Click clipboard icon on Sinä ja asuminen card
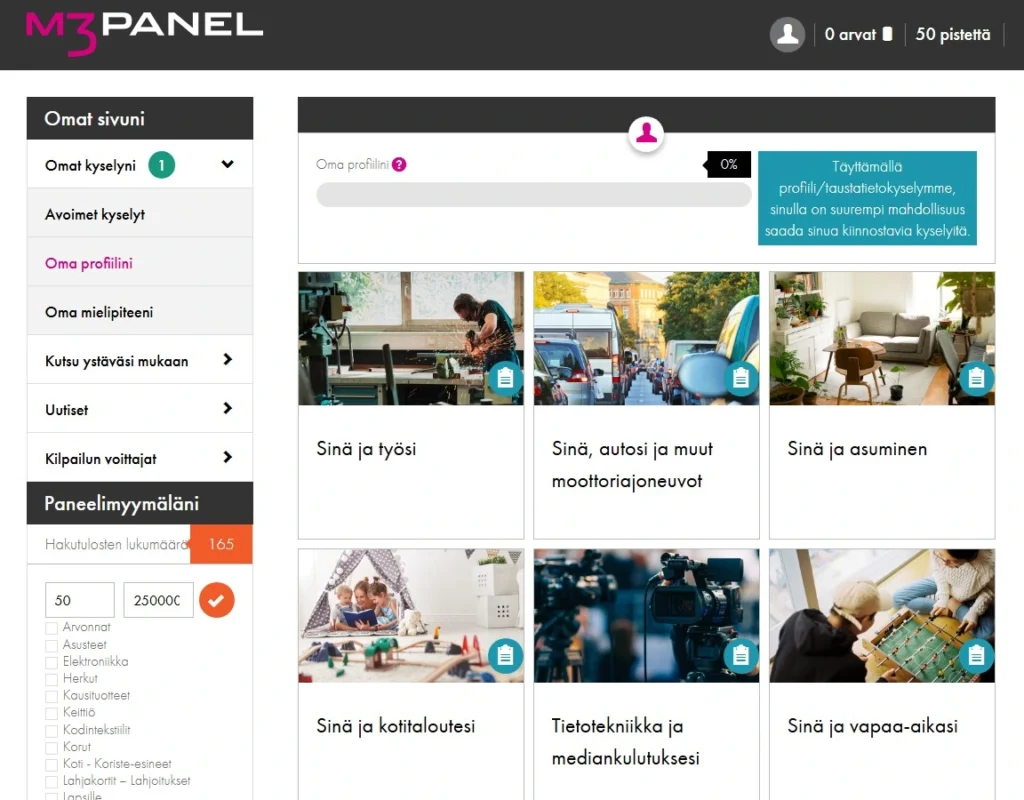This screenshot has height=800, width=1024. click(976, 378)
